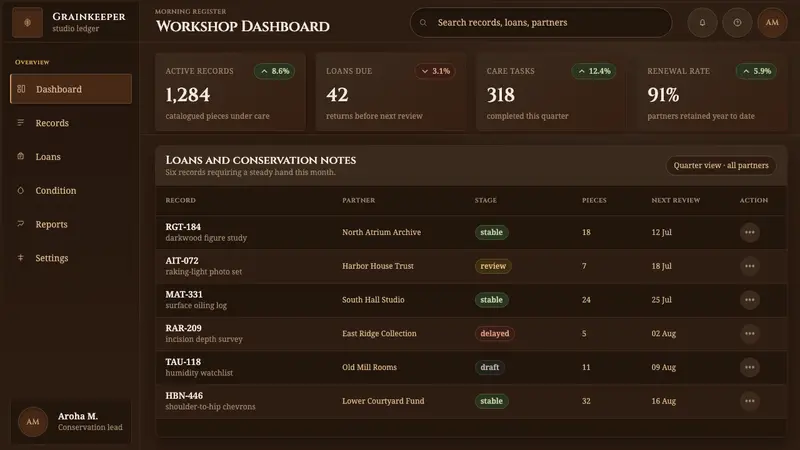Click Loans Due 3.1% down badge
The height and width of the screenshot is (450, 800).
click(435, 71)
